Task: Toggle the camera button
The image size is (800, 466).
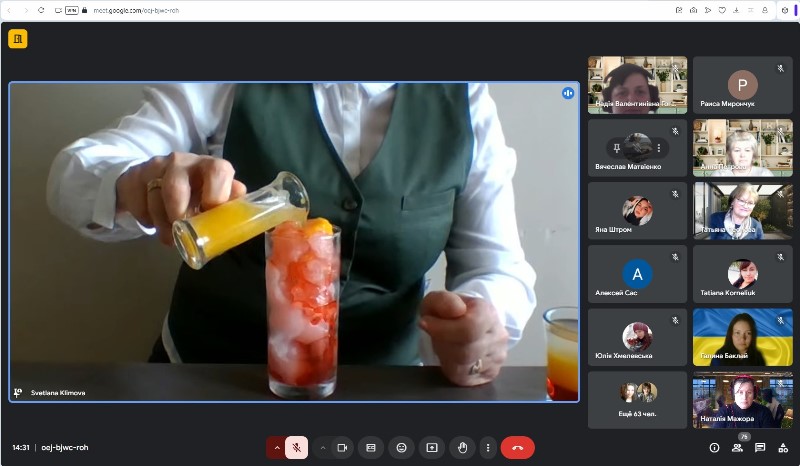Action: tap(342, 448)
